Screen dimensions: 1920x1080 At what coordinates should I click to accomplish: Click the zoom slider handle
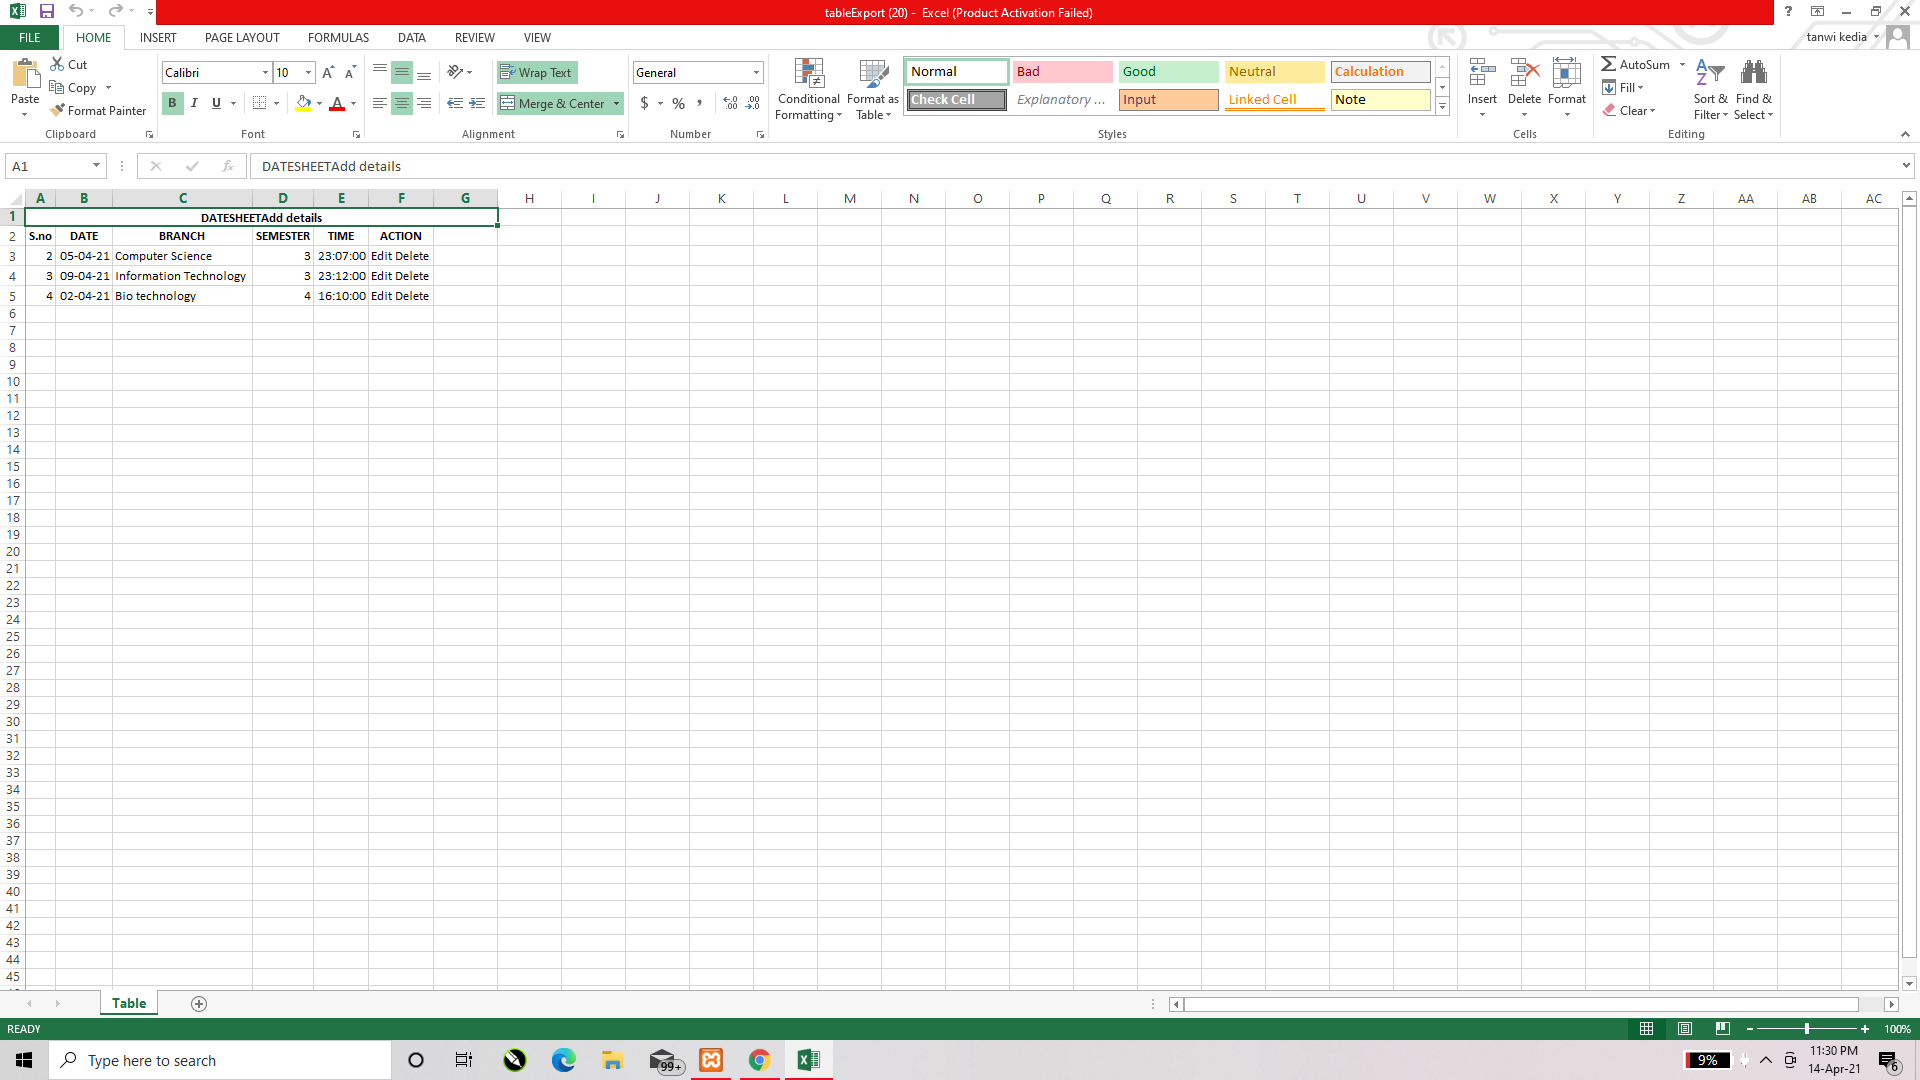(1806, 1029)
